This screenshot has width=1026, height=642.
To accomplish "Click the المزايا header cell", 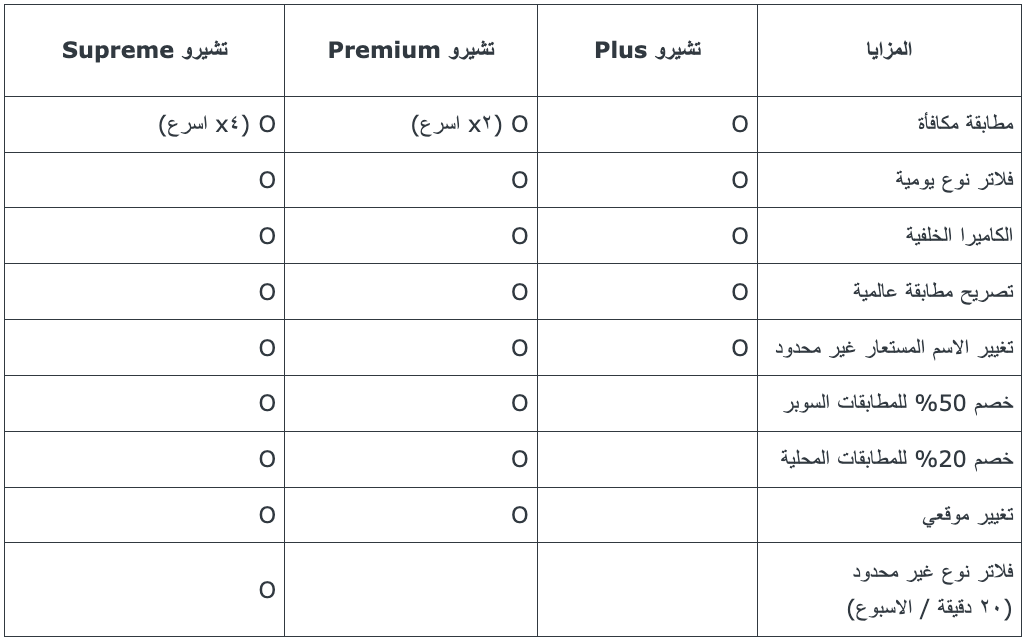I will tap(889, 50).
